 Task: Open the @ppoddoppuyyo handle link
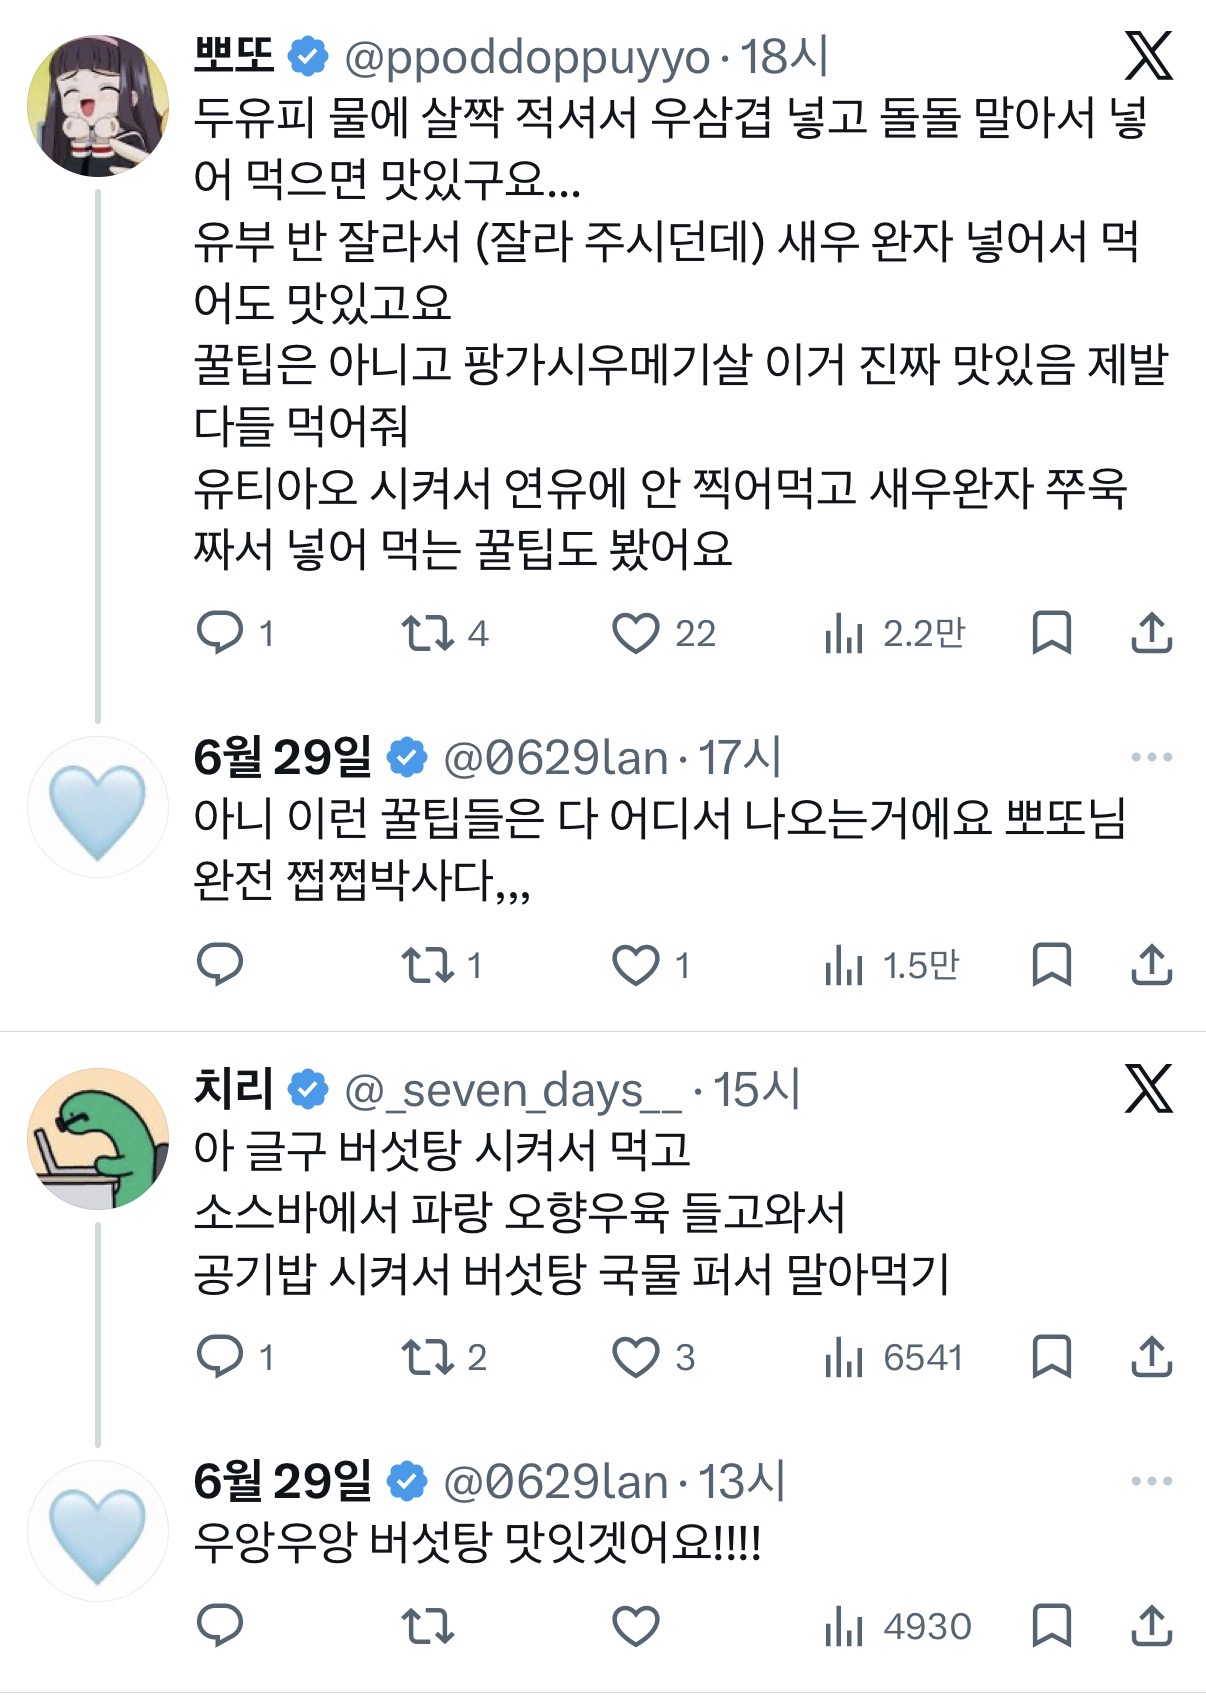point(527,58)
